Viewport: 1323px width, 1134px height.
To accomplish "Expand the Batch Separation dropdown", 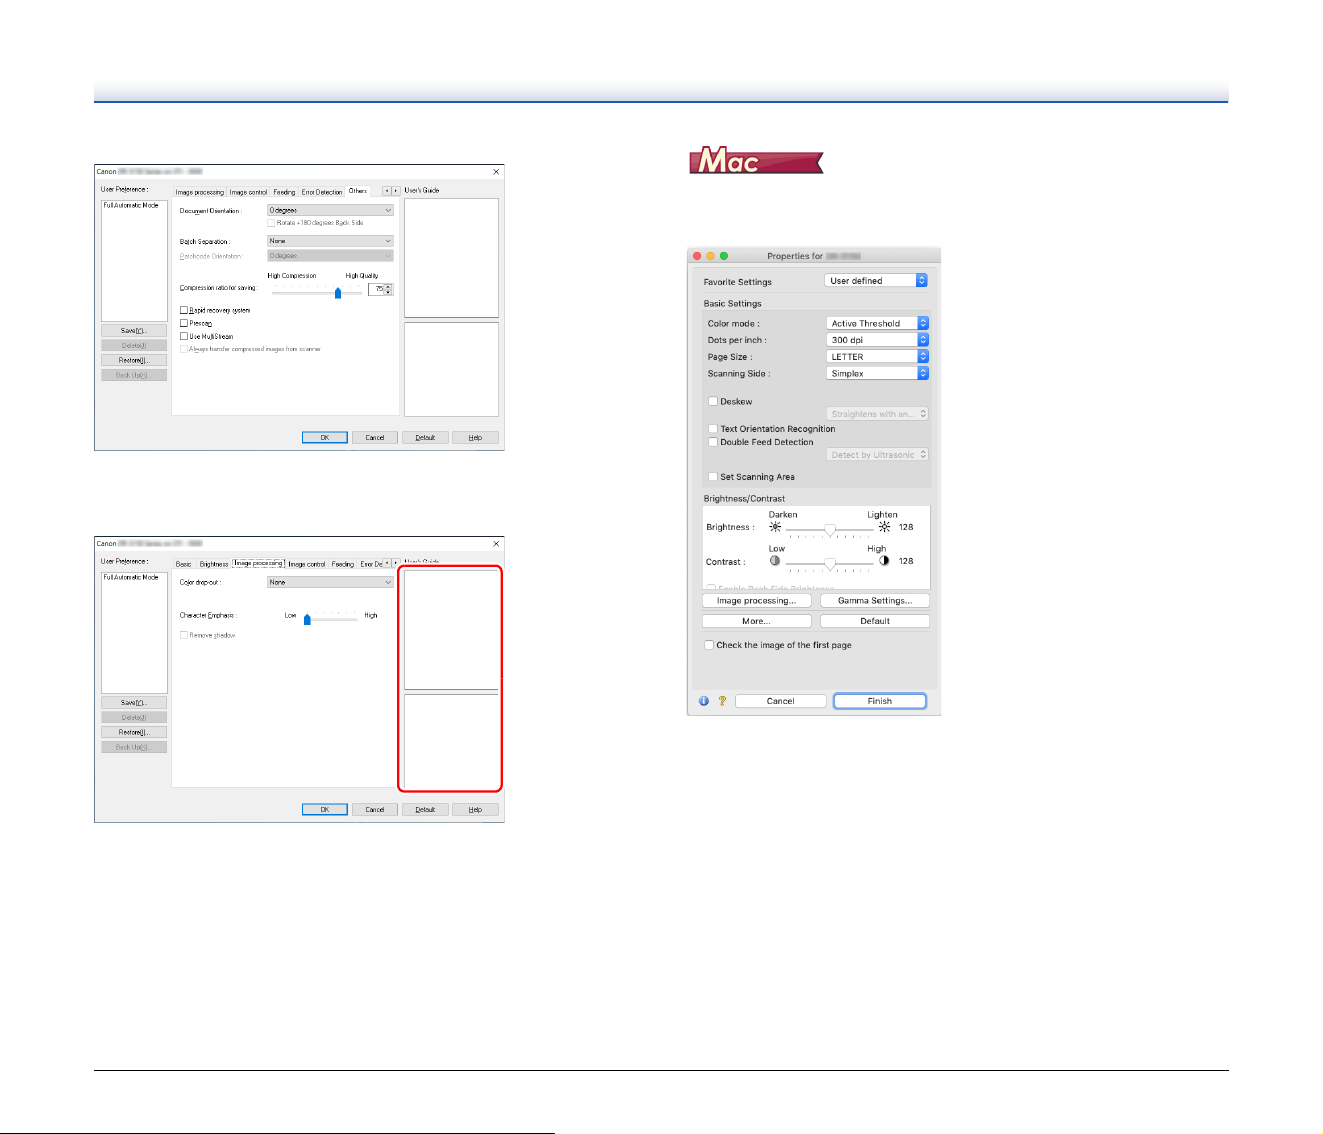I will click(330, 241).
